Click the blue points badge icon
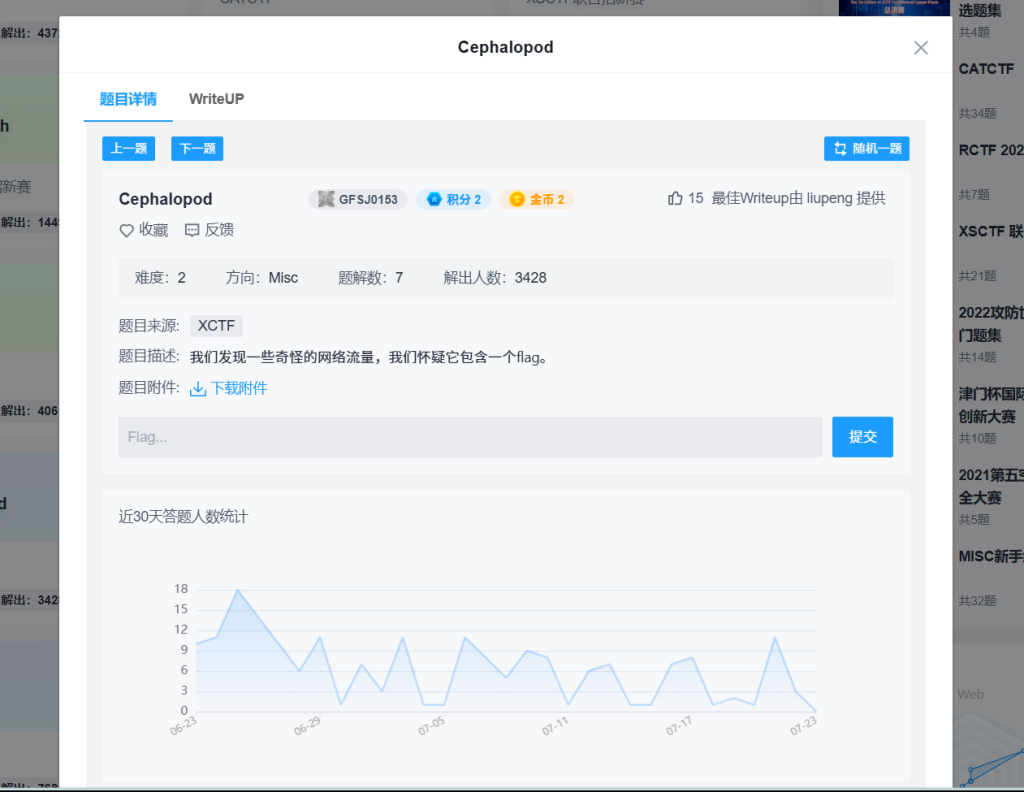1024x792 pixels. [434, 199]
